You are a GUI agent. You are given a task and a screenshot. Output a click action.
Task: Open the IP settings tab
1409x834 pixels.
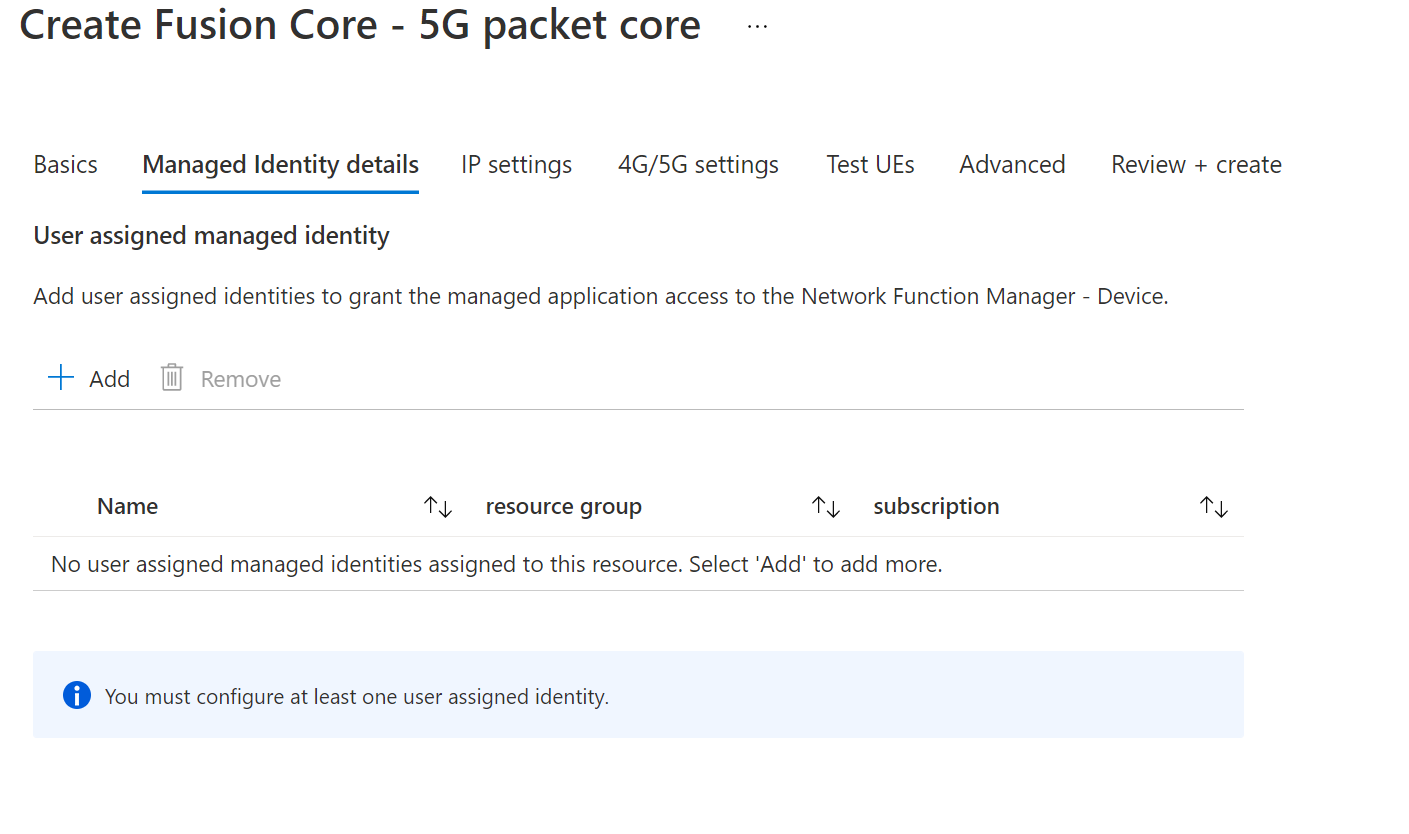(516, 165)
